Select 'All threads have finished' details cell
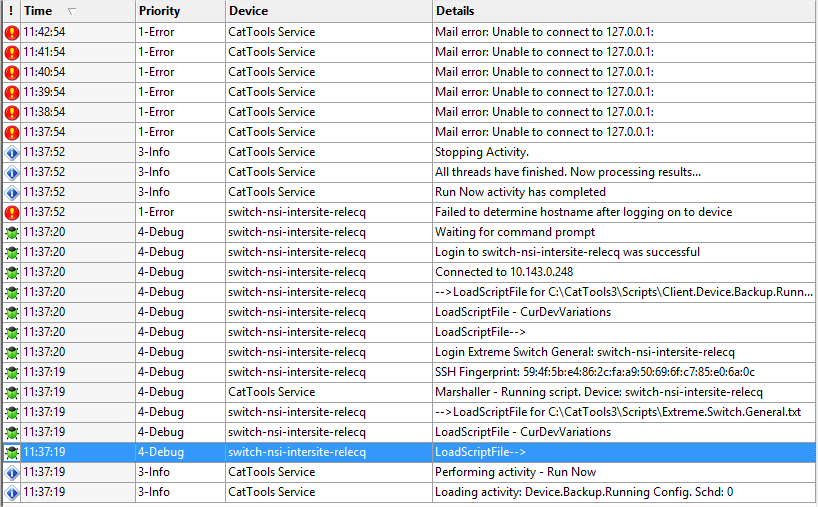Viewport: 818px width, 507px height. (624, 172)
